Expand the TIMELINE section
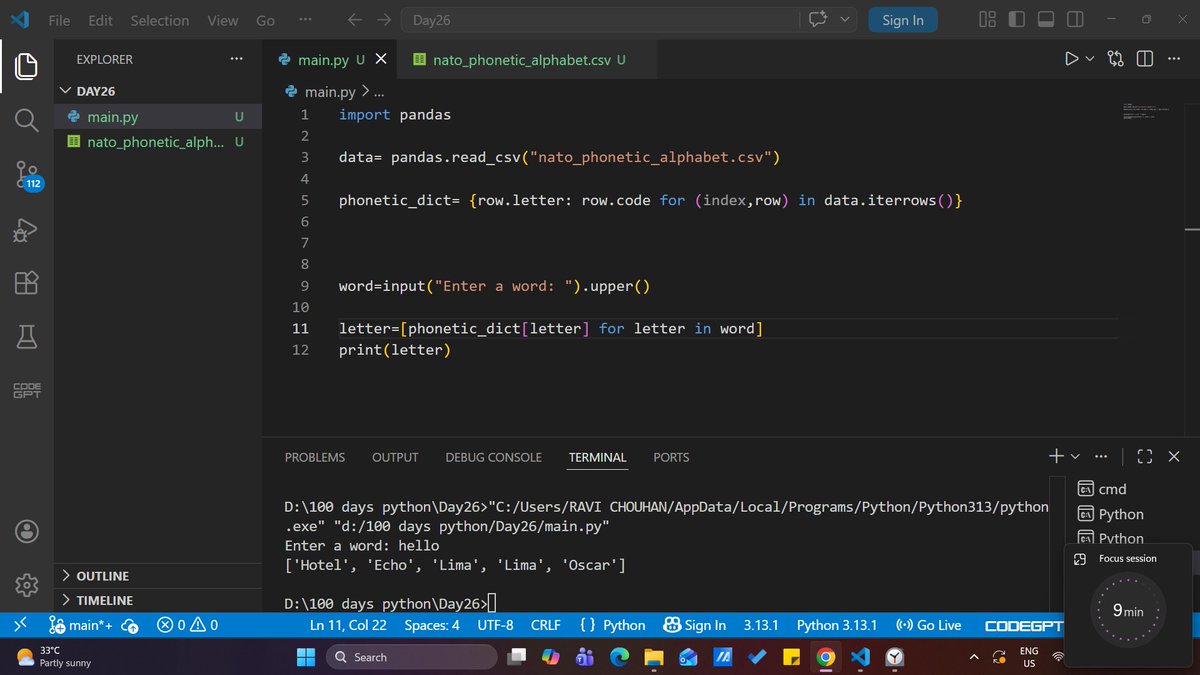The height and width of the screenshot is (675, 1200). tap(156, 600)
